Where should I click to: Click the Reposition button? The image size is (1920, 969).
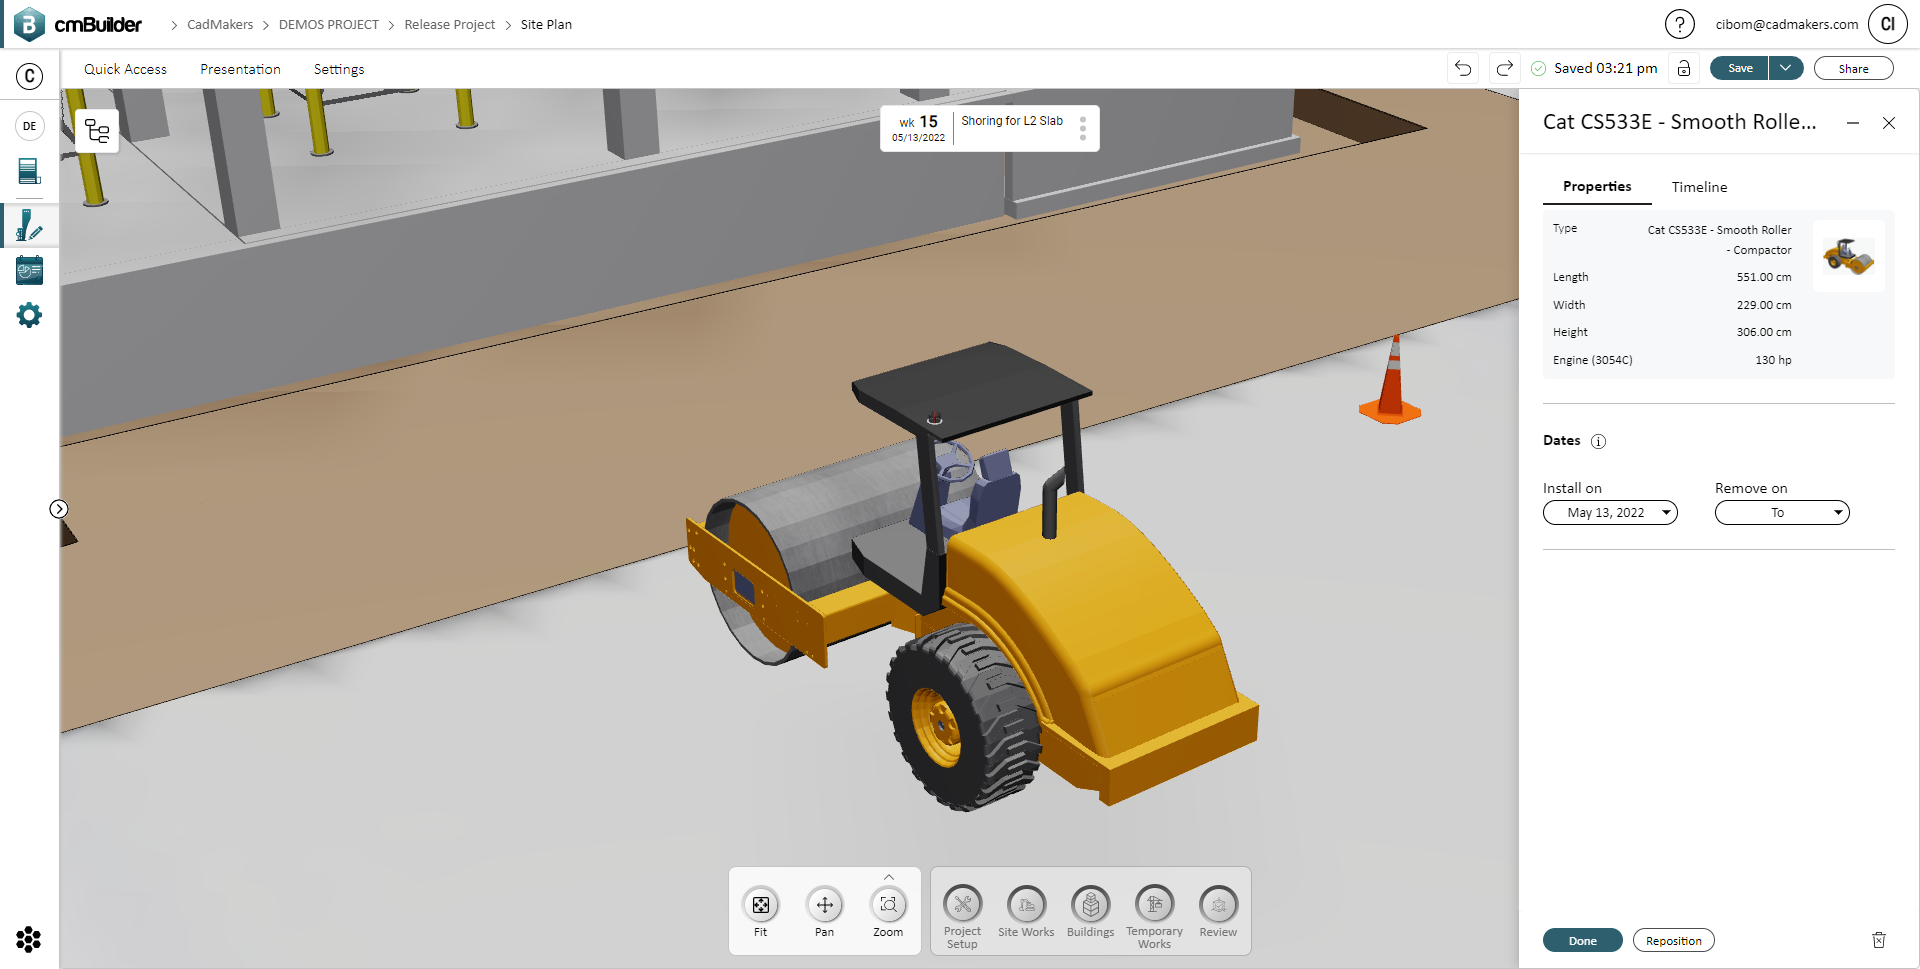coord(1673,940)
